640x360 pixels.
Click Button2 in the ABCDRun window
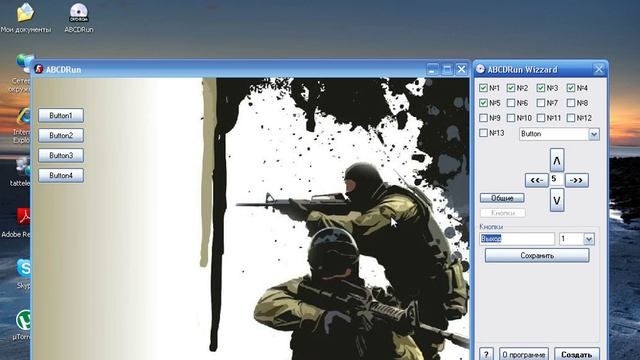click(x=61, y=136)
